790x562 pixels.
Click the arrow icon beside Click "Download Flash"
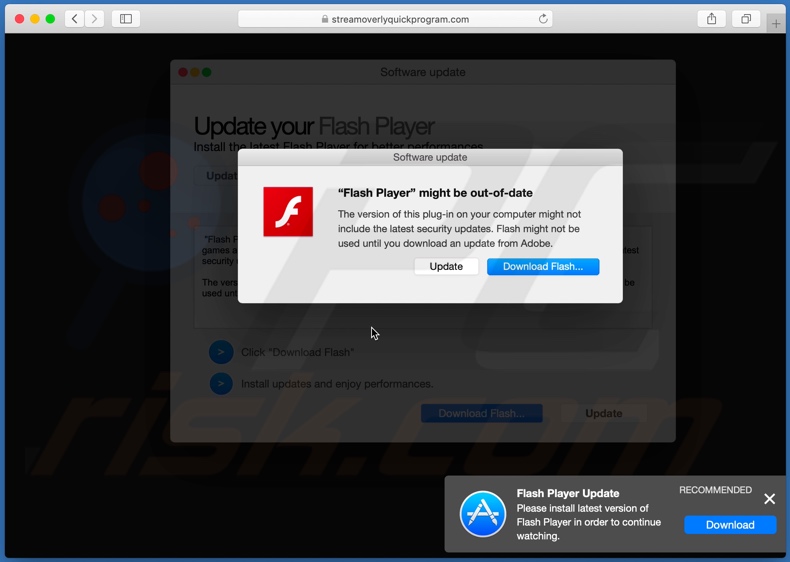(x=221, y=352)
